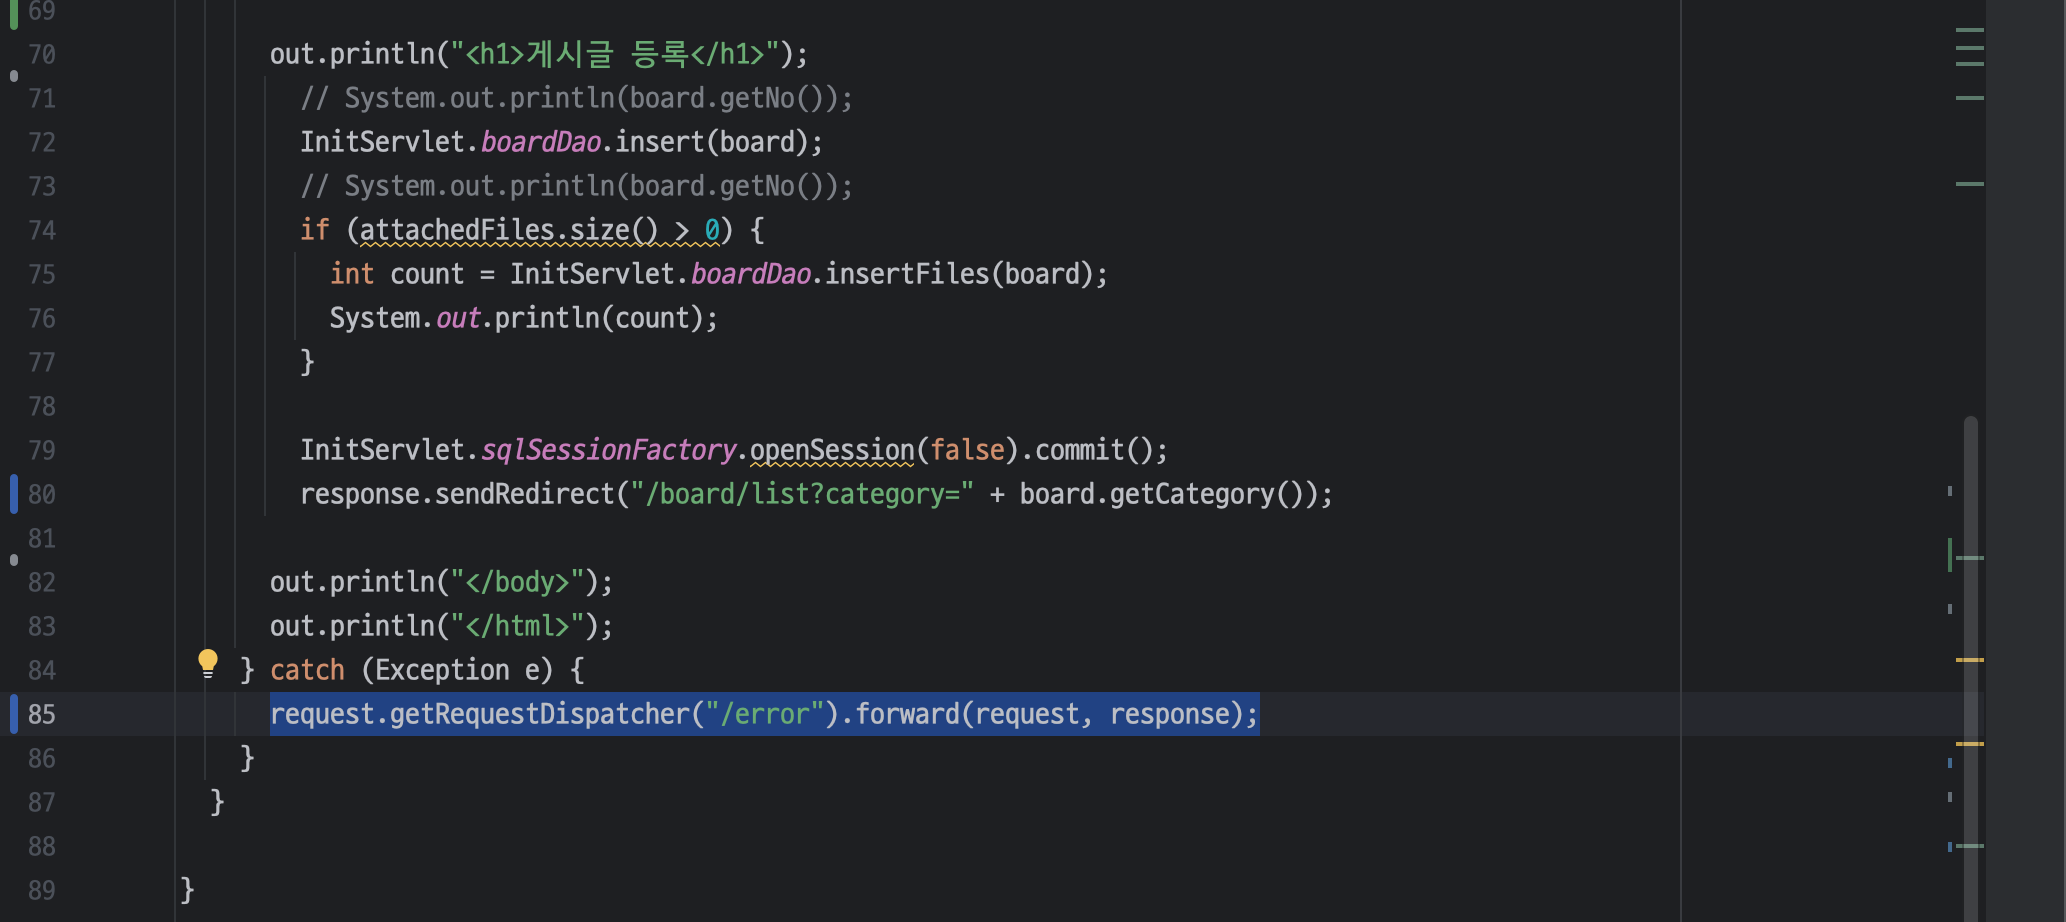Click the false argument on line 79
2066x922 pixels.
pyautogui.click(x=967, y=450)
